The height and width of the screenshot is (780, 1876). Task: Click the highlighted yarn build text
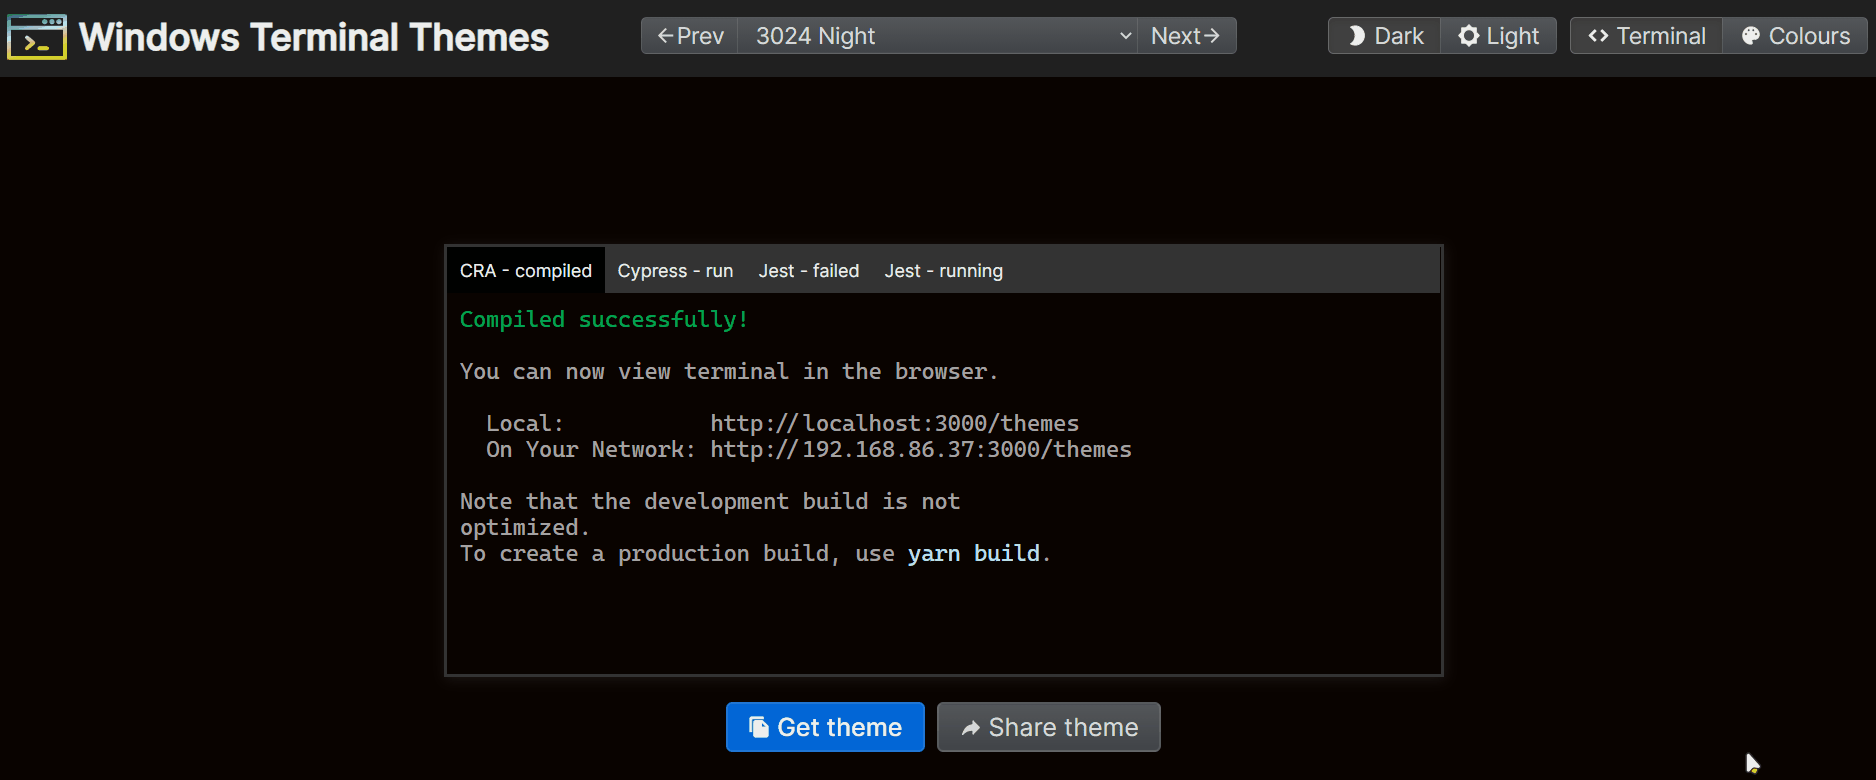(x=973, y=553)
